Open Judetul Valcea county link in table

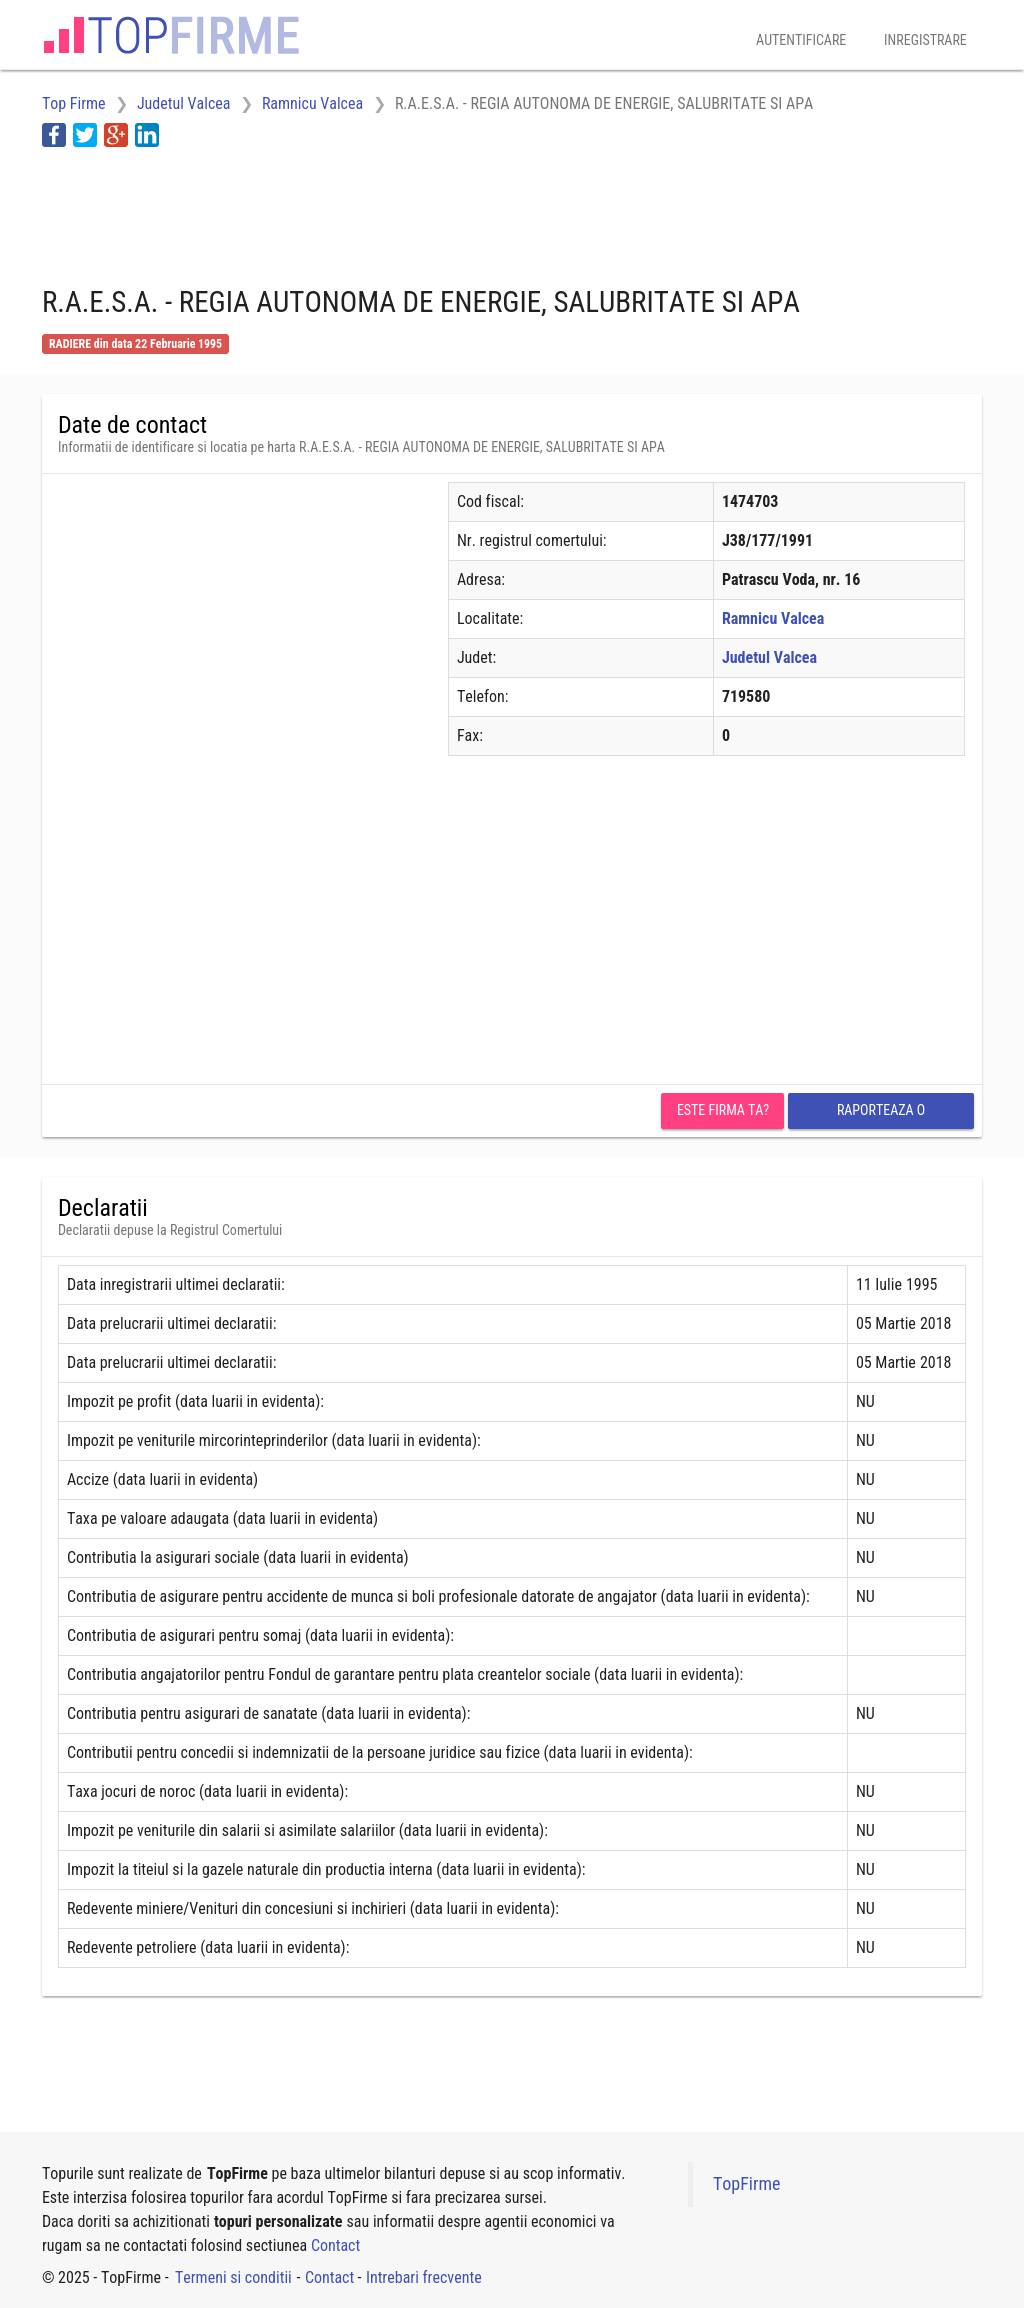769,658
